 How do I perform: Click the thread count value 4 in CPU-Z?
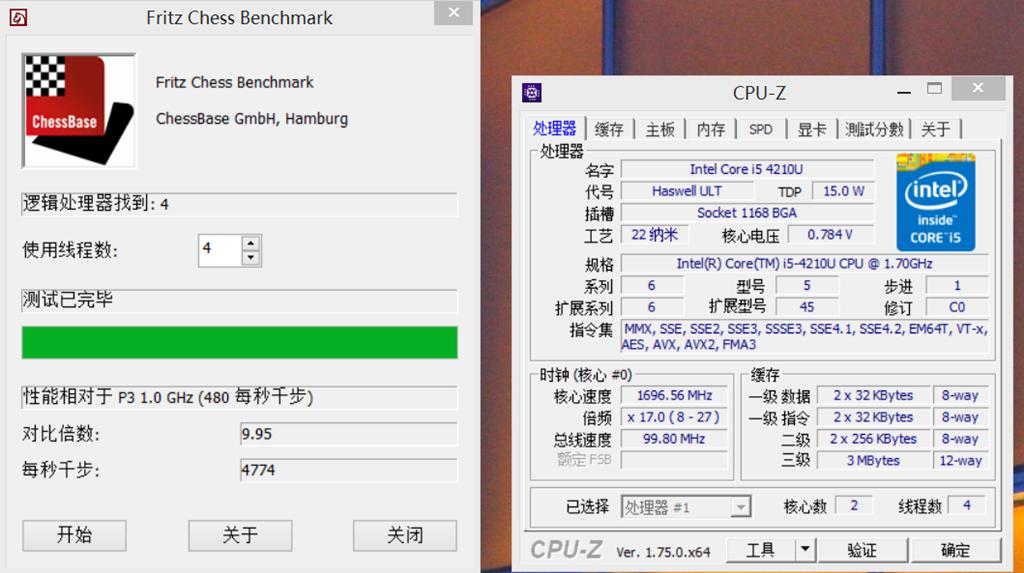point(967,505)
